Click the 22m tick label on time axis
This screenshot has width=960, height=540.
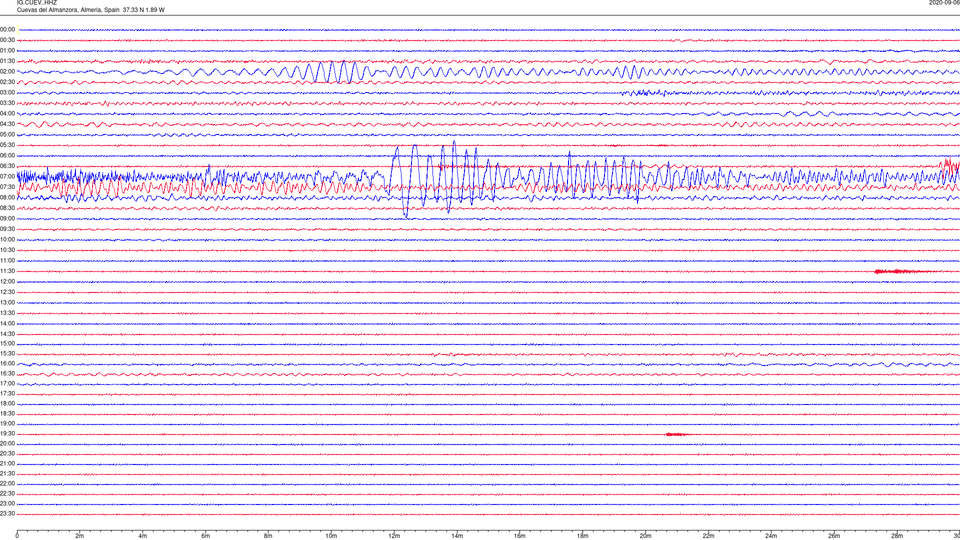708,536
